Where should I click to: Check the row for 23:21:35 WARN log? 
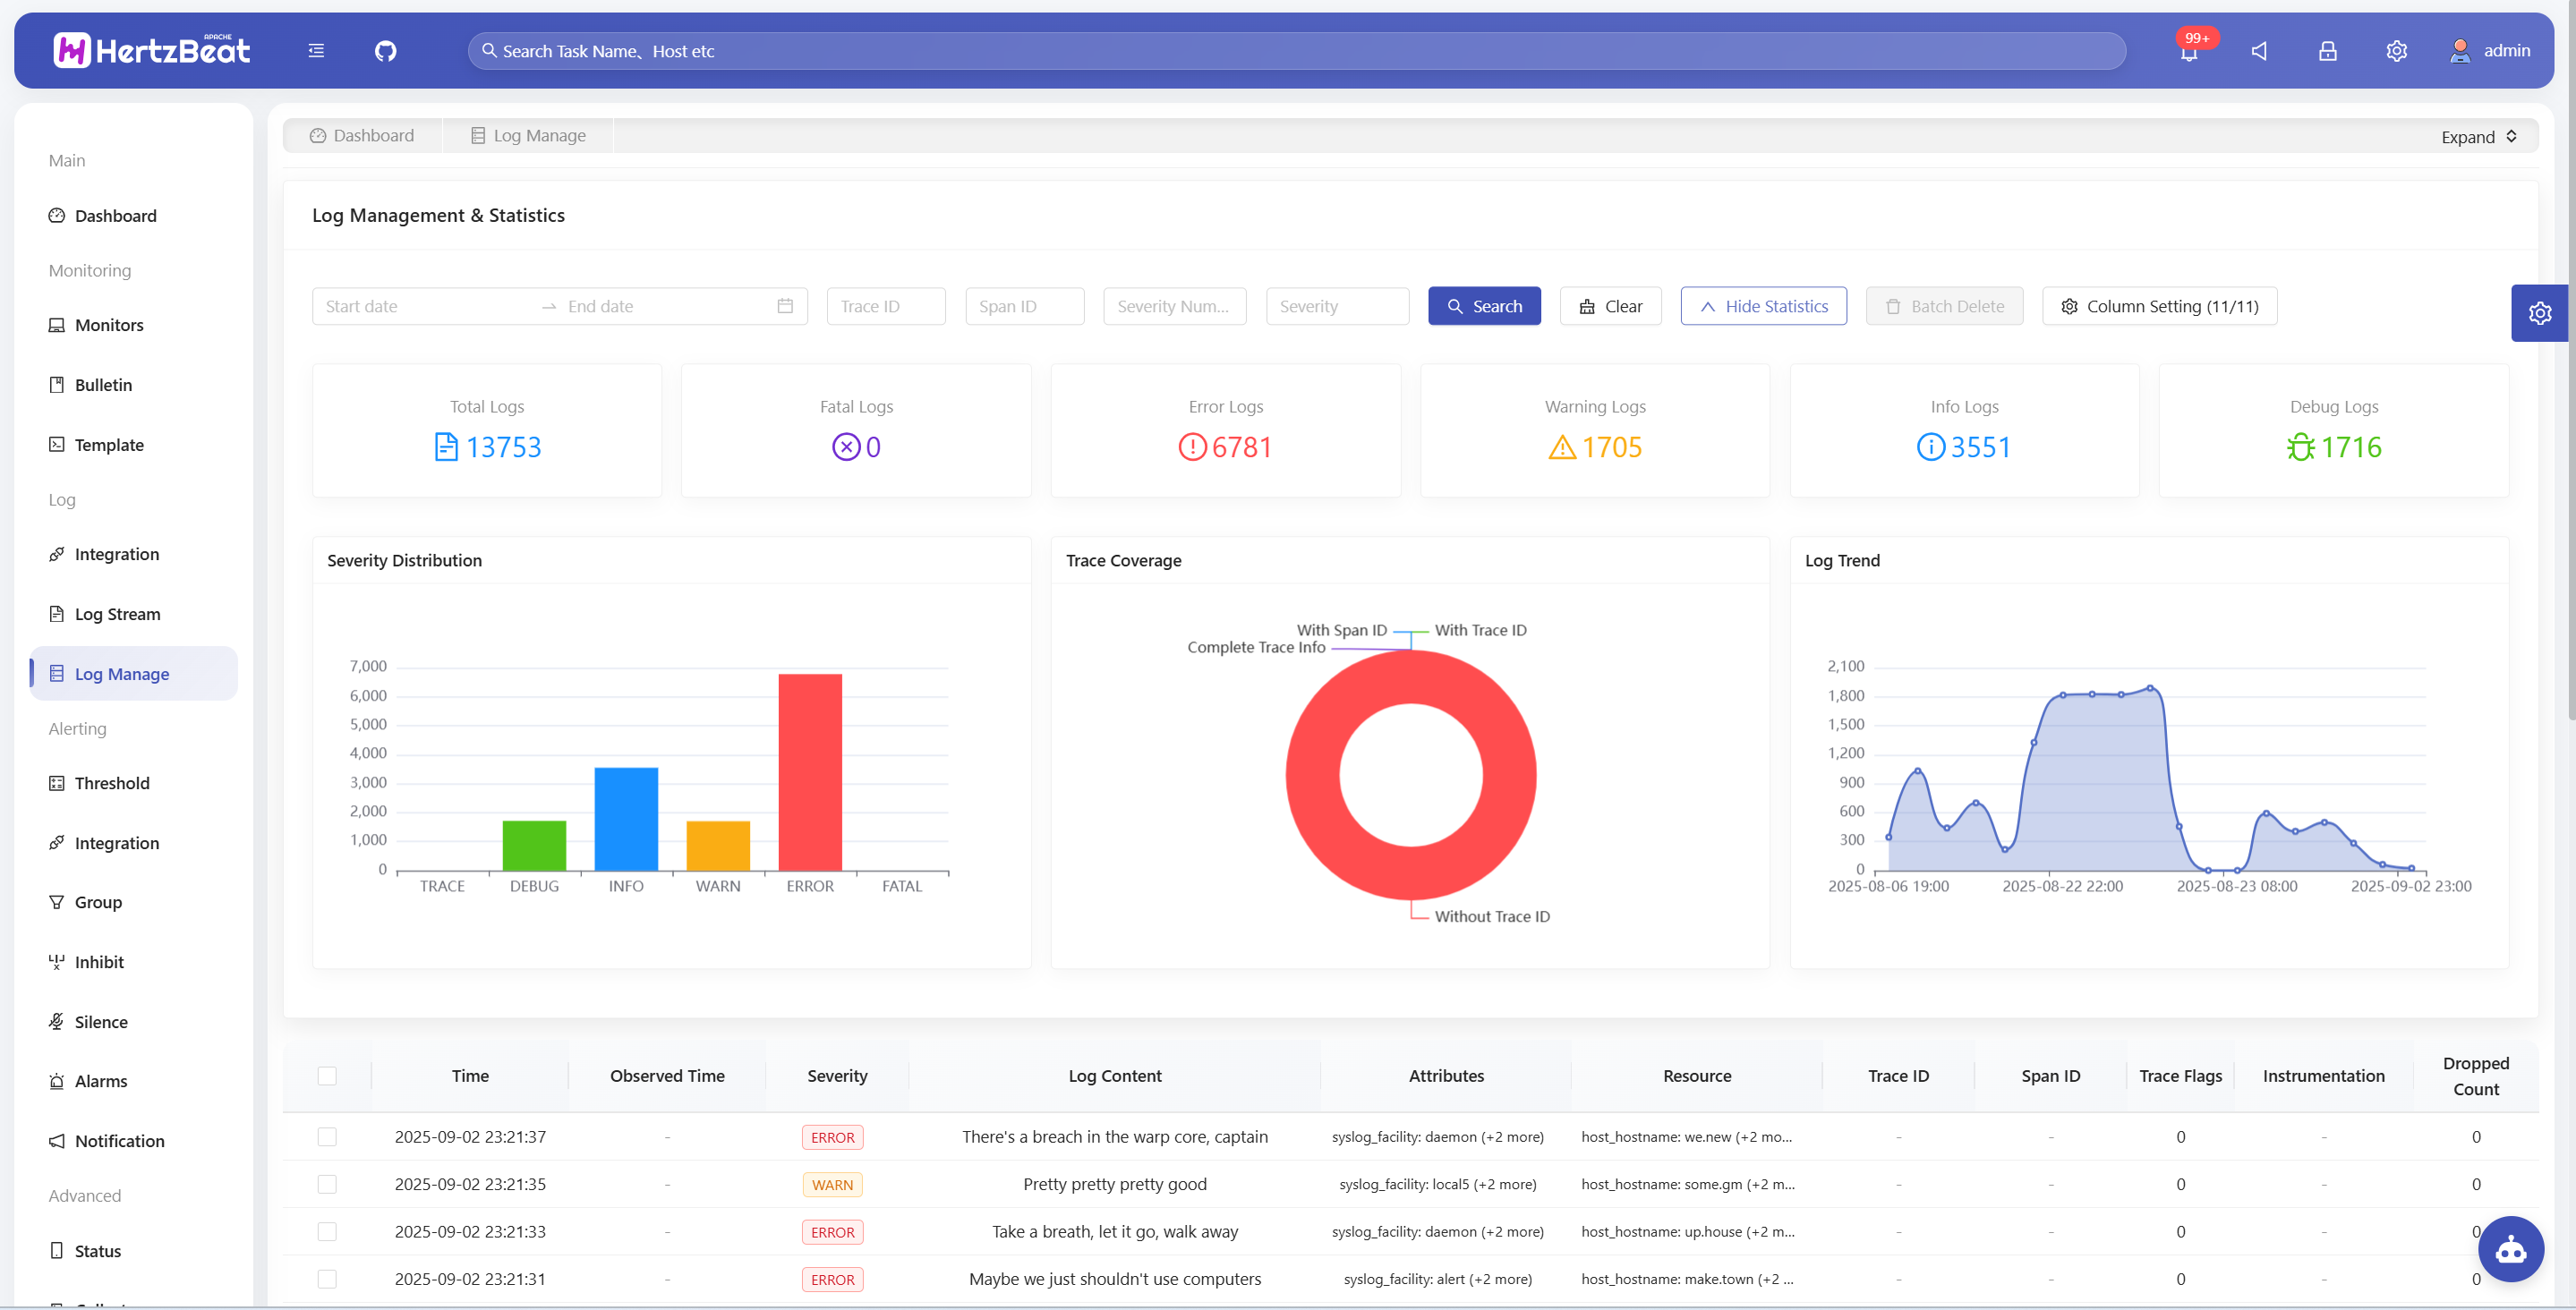[327, 1183]
